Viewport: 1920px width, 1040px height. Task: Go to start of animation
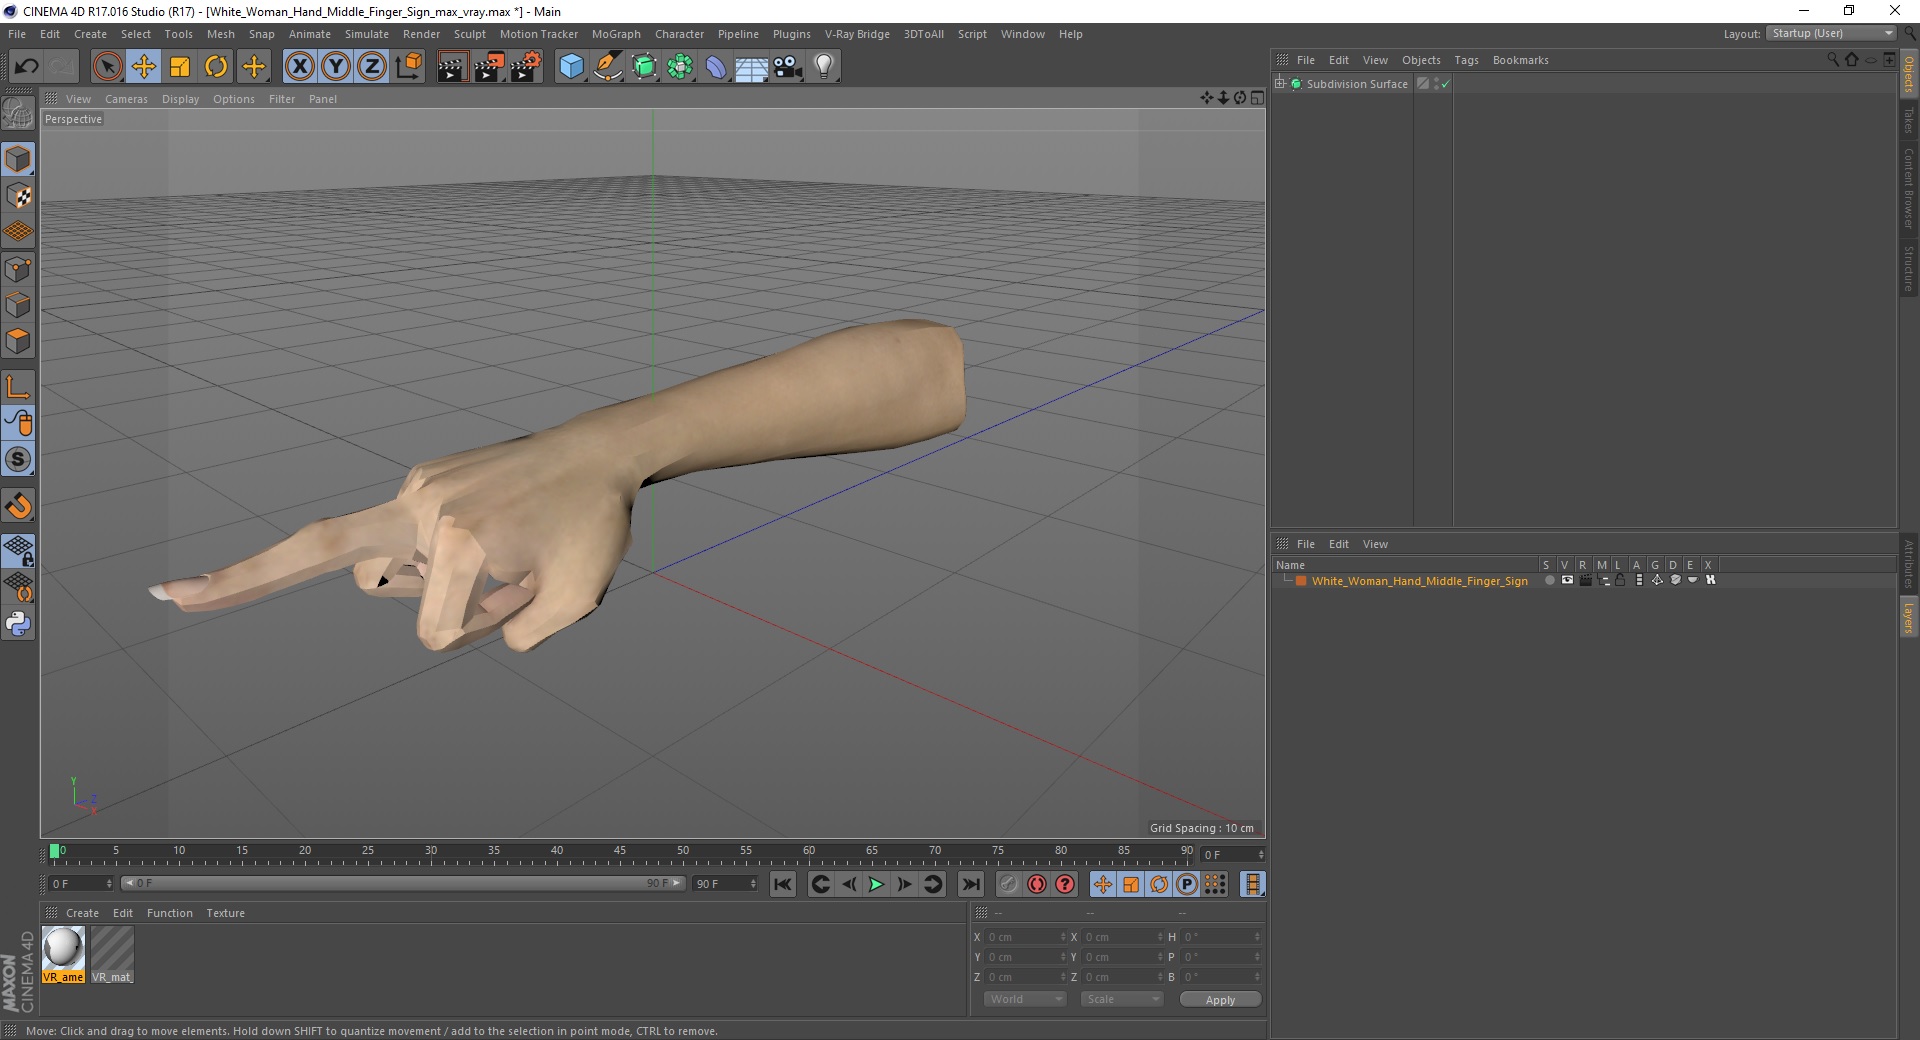pos(783,884)
